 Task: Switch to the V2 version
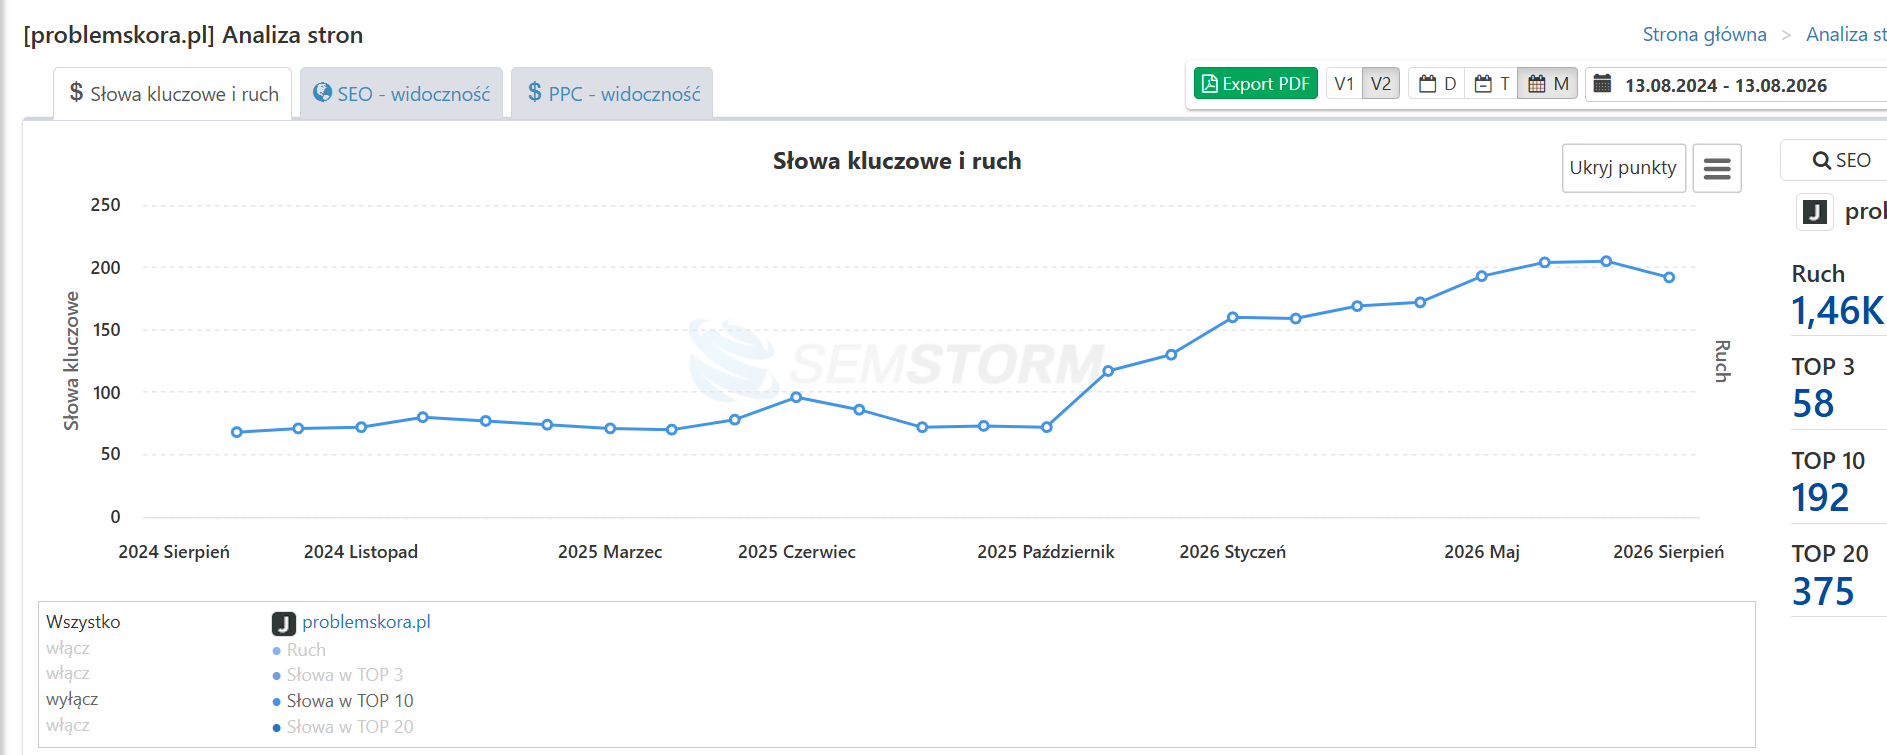click(x=1381, y=84)
